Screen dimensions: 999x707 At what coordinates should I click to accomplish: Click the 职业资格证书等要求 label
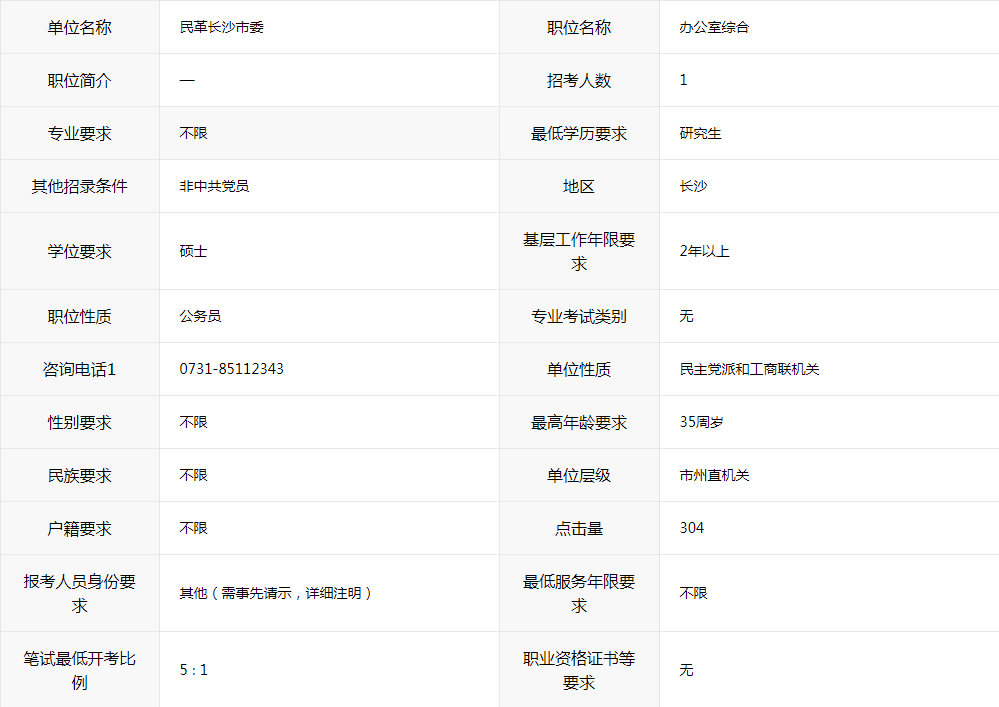pyautogui.click(x=579, y=670)
